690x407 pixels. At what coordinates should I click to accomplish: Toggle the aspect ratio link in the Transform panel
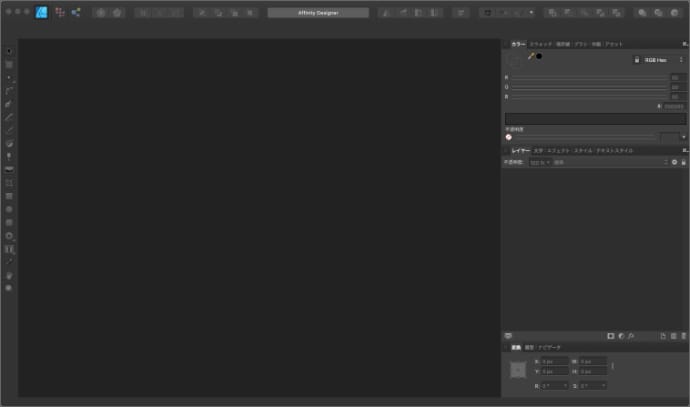(613, 365)
